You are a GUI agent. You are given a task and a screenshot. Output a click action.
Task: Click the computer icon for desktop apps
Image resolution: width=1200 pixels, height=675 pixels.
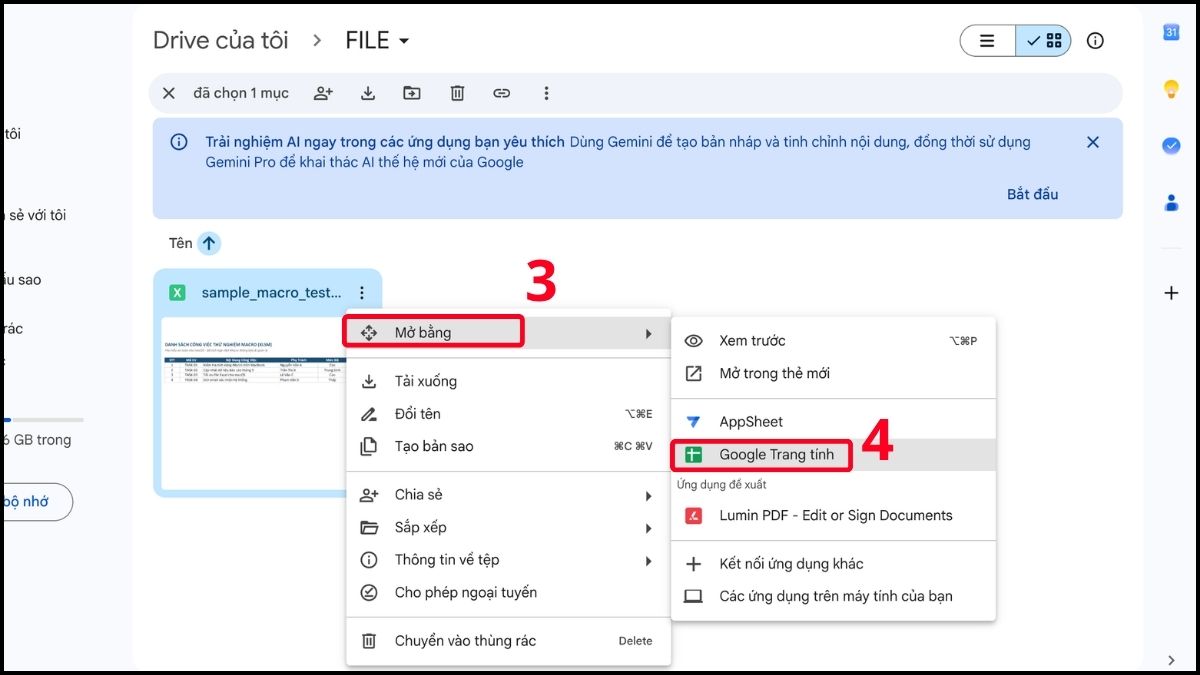tap(693, 596)
